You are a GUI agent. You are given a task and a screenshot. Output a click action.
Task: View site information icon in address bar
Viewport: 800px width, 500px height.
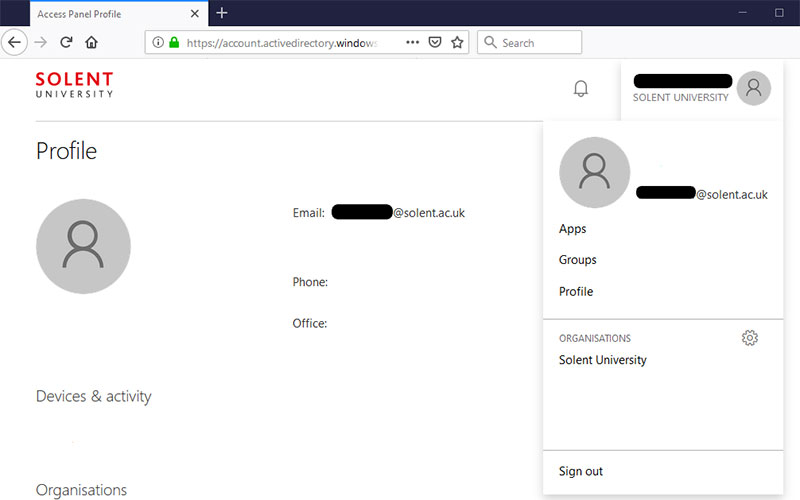158,42
